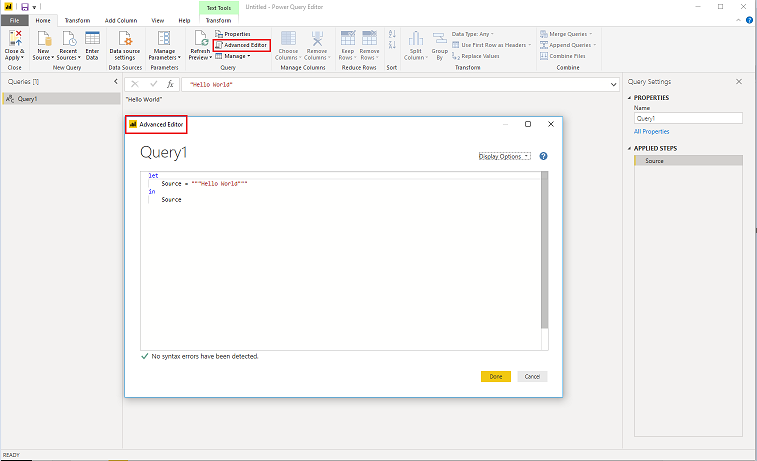757x461 pixels.
Task: Click the Cancel button in dialog
Action: tap(532, 376)
